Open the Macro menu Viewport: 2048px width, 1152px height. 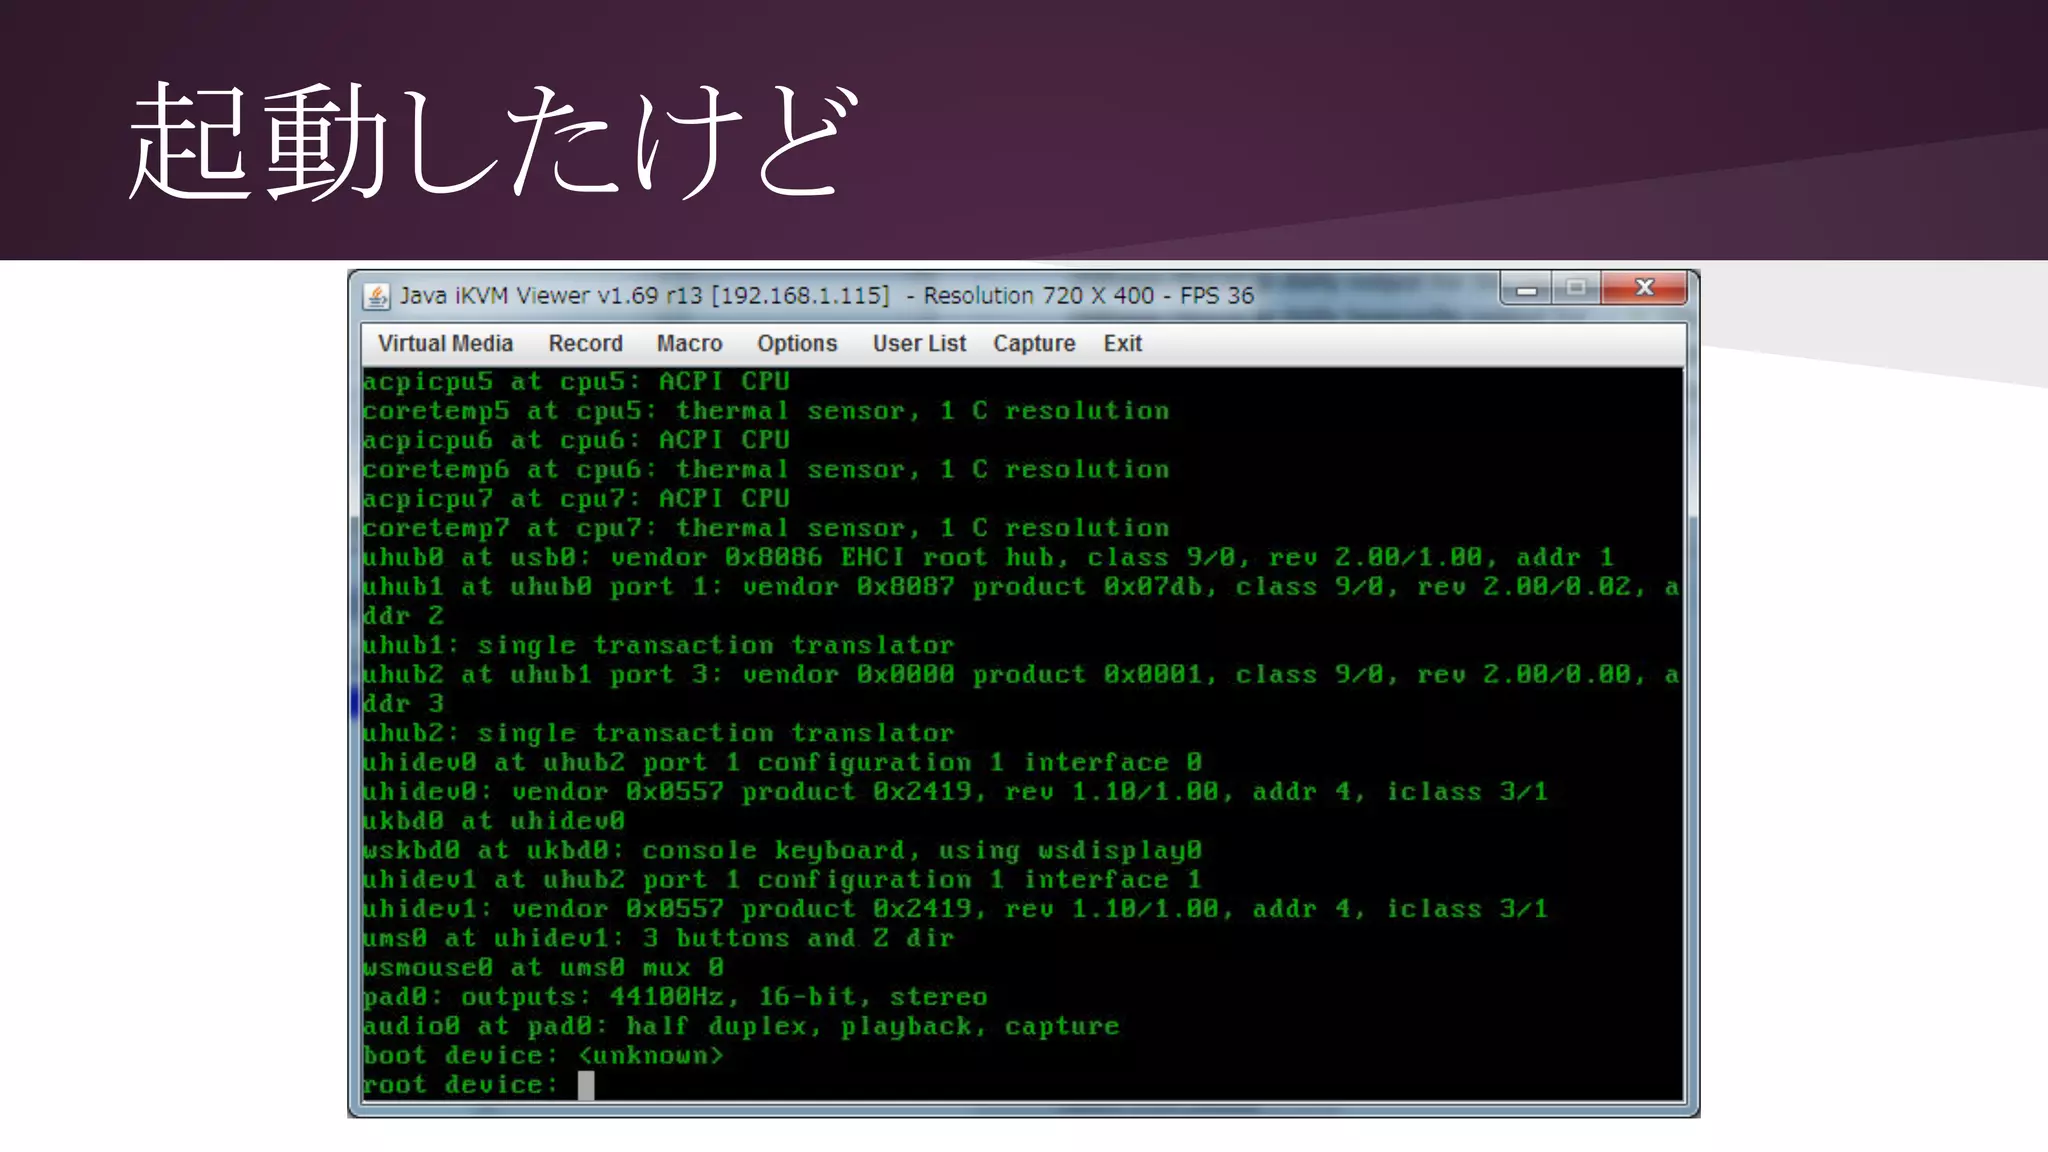[689, 344]
